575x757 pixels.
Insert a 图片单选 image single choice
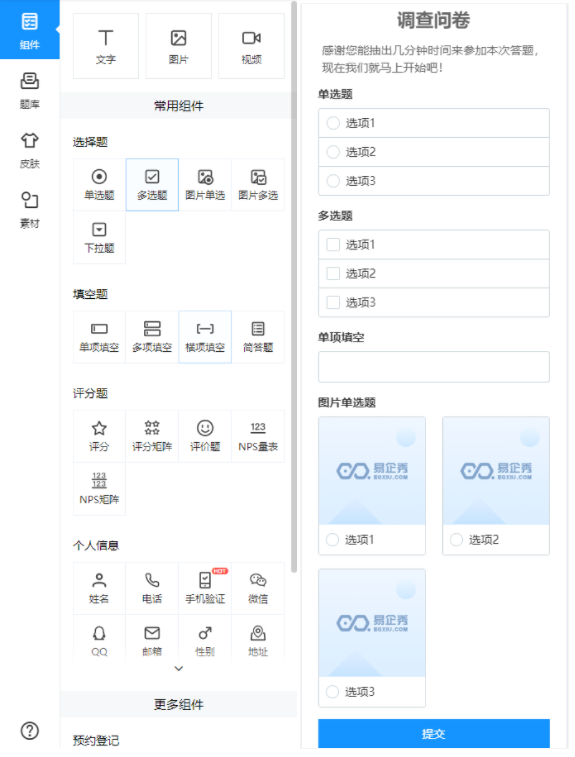(205, 184)
